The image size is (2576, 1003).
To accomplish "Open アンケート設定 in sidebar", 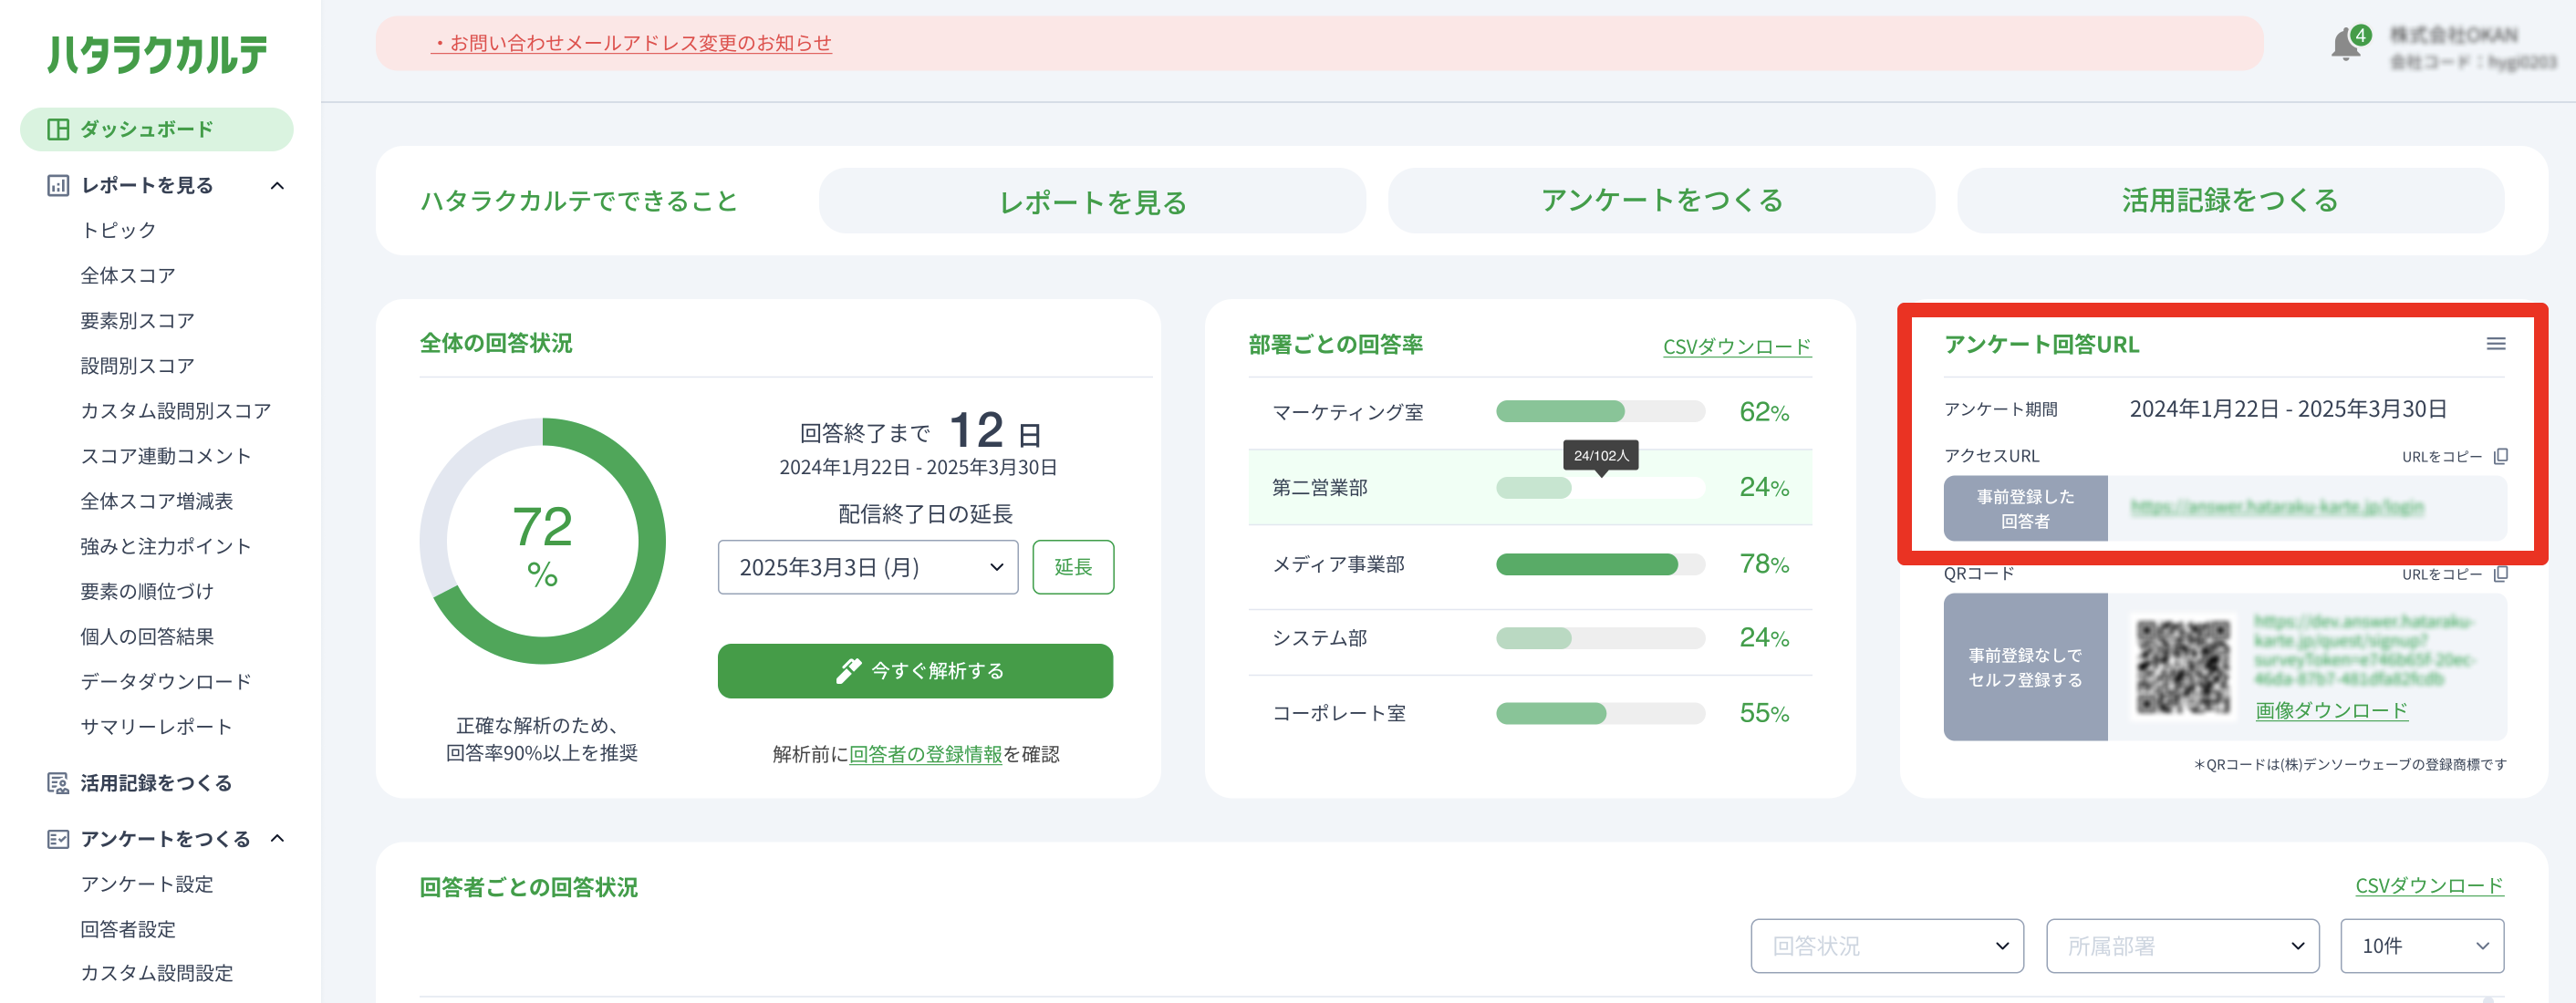I will (147, 884).
